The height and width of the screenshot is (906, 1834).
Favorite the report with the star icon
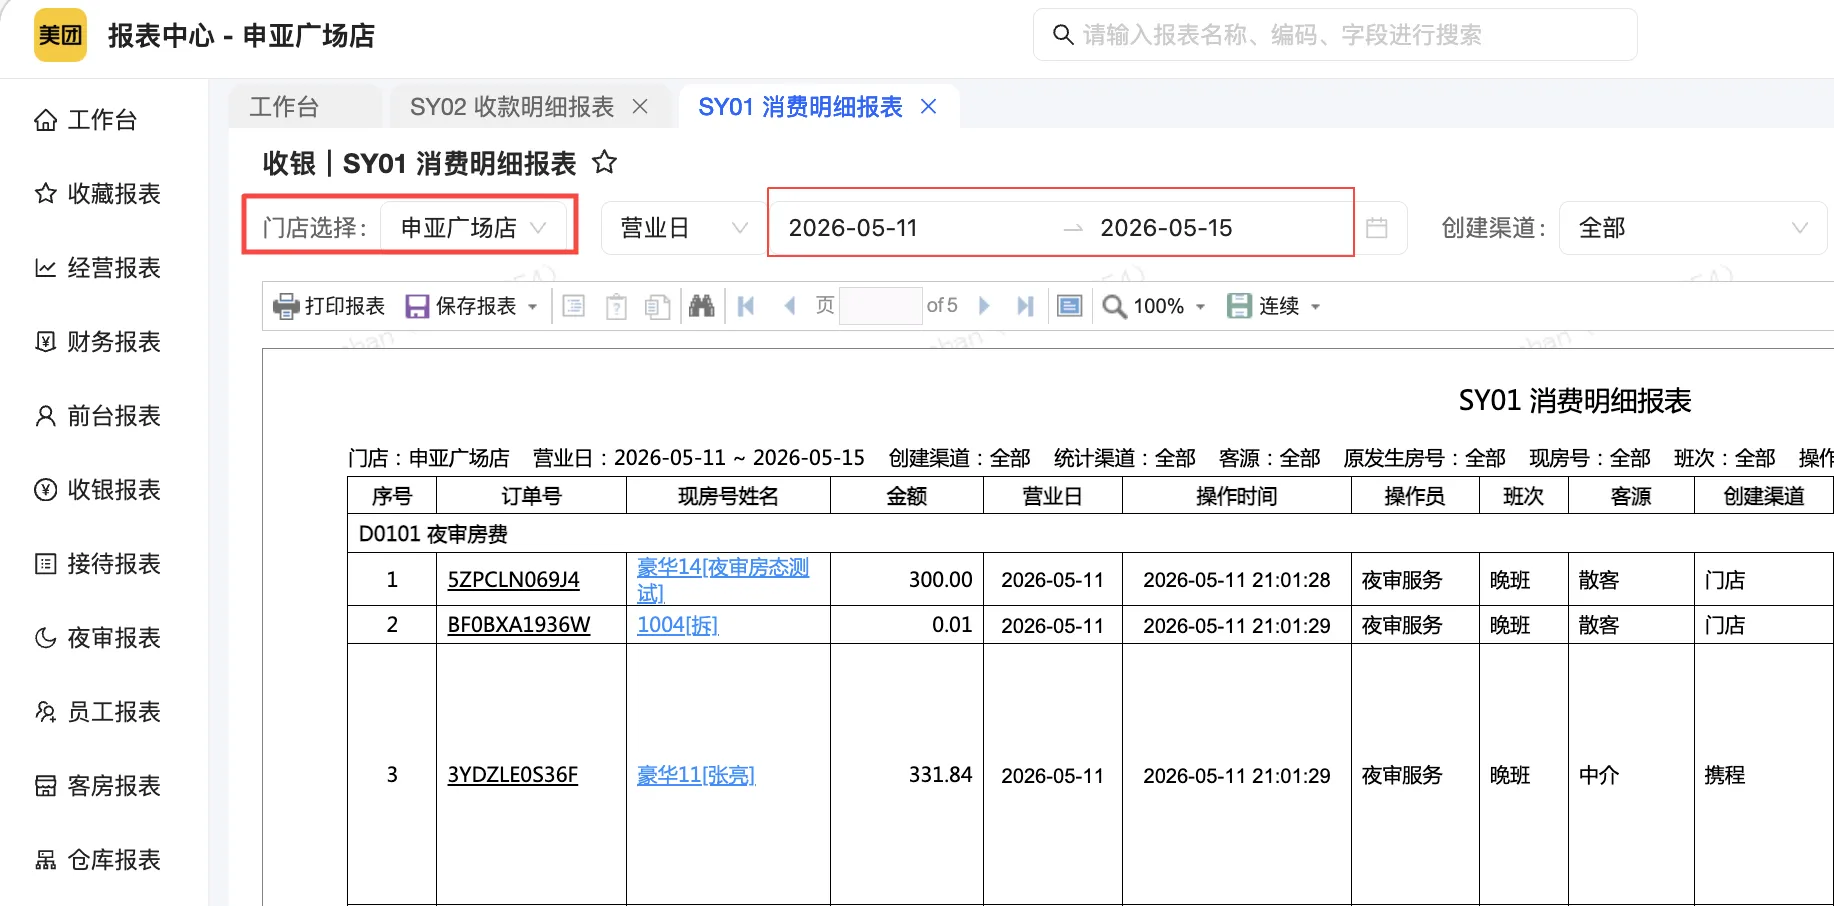[x=604, y=162]
